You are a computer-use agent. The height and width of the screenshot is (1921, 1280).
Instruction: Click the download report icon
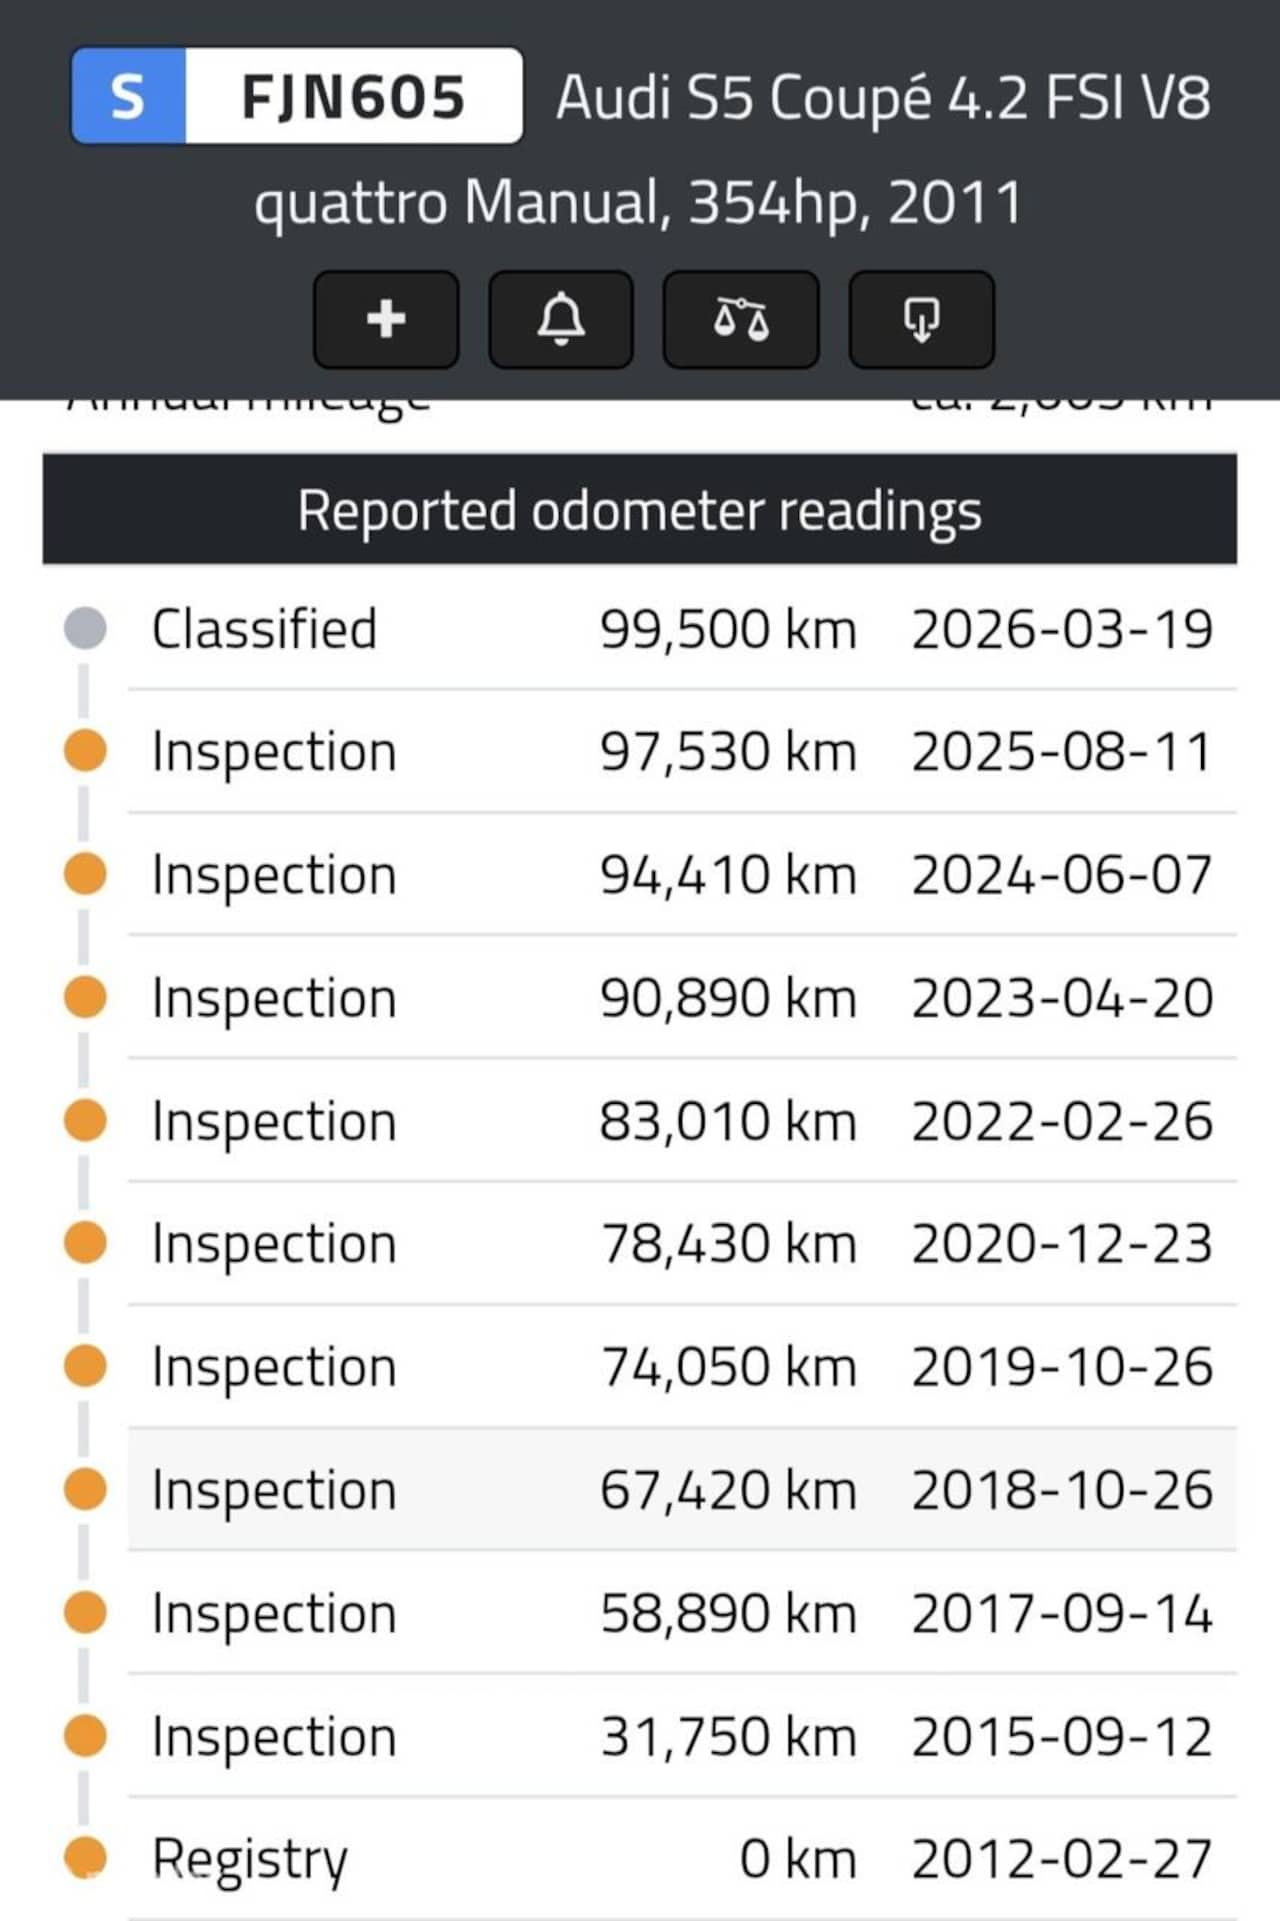pyautogui.click(x=921, y=320)
